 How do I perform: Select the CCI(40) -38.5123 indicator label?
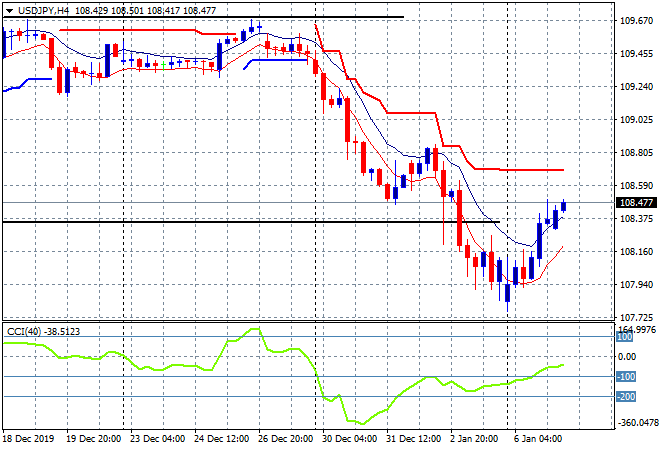tap(43, 332)
